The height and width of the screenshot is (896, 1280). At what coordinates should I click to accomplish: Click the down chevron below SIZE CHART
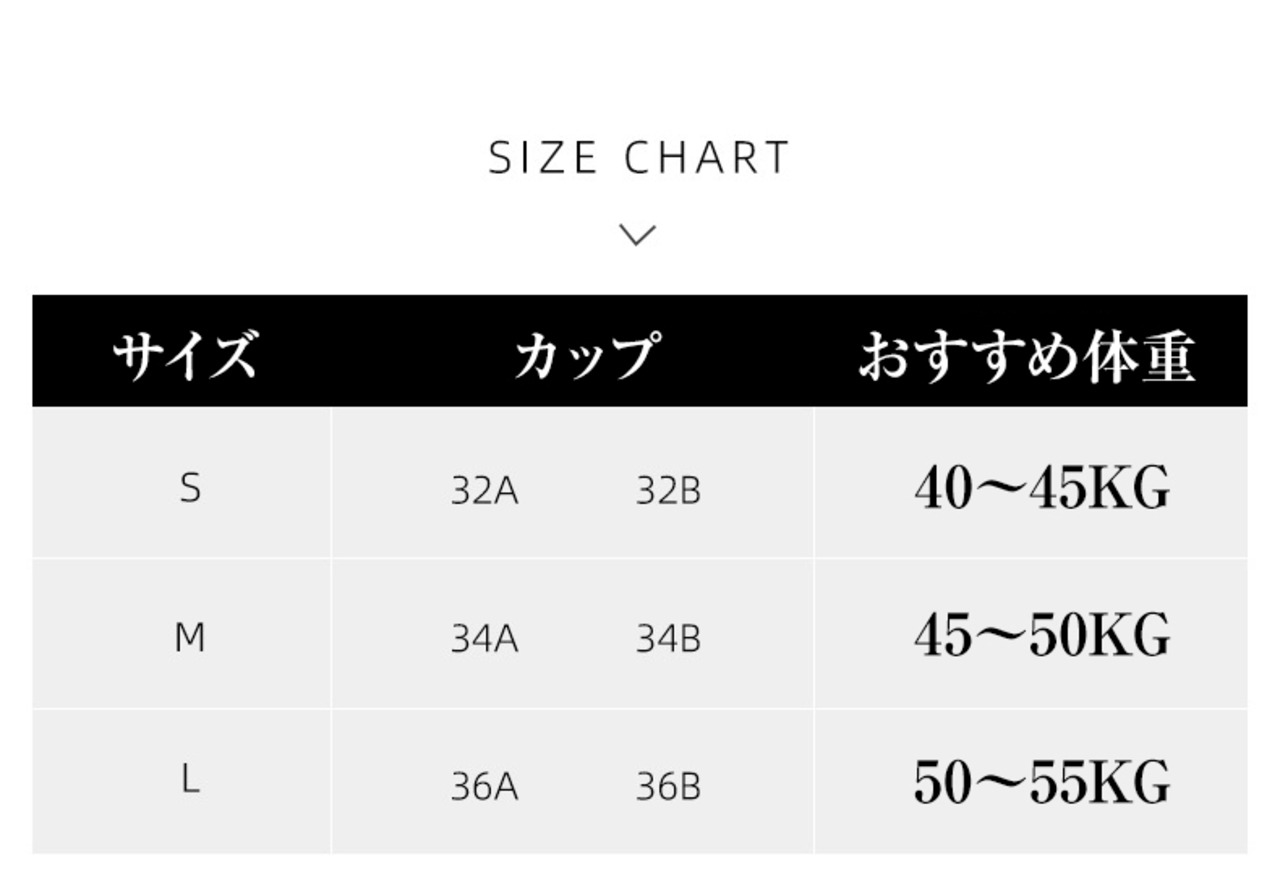[x=638, y=235]
